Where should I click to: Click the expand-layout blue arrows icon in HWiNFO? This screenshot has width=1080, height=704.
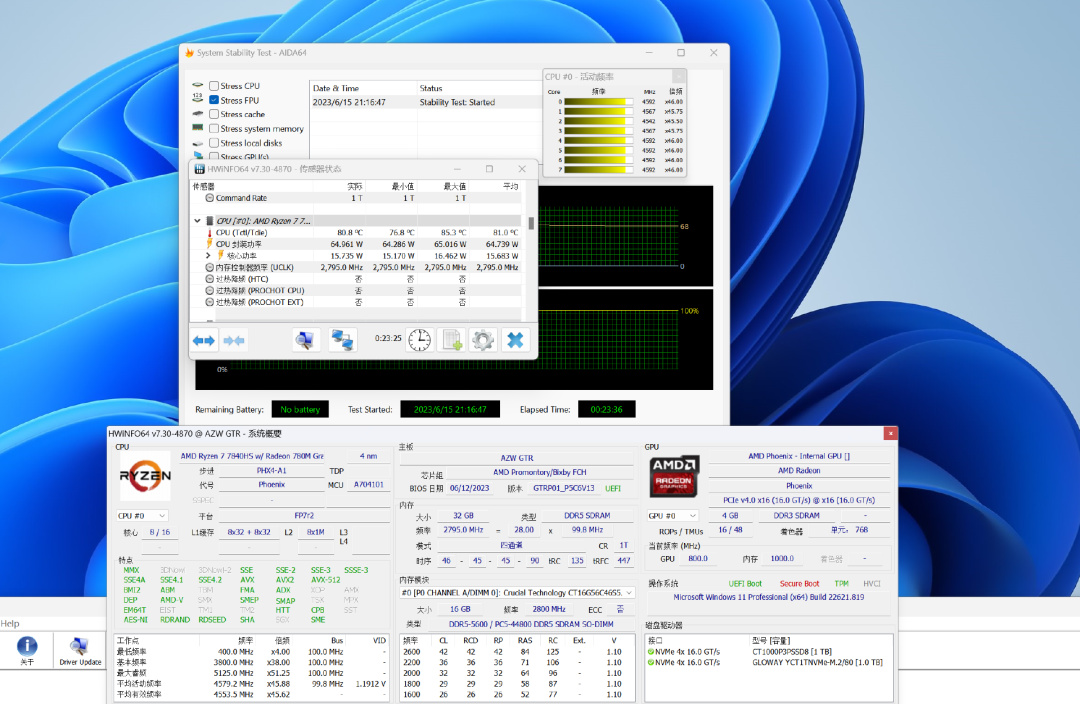pyautogui.click(x=204, y=340)
